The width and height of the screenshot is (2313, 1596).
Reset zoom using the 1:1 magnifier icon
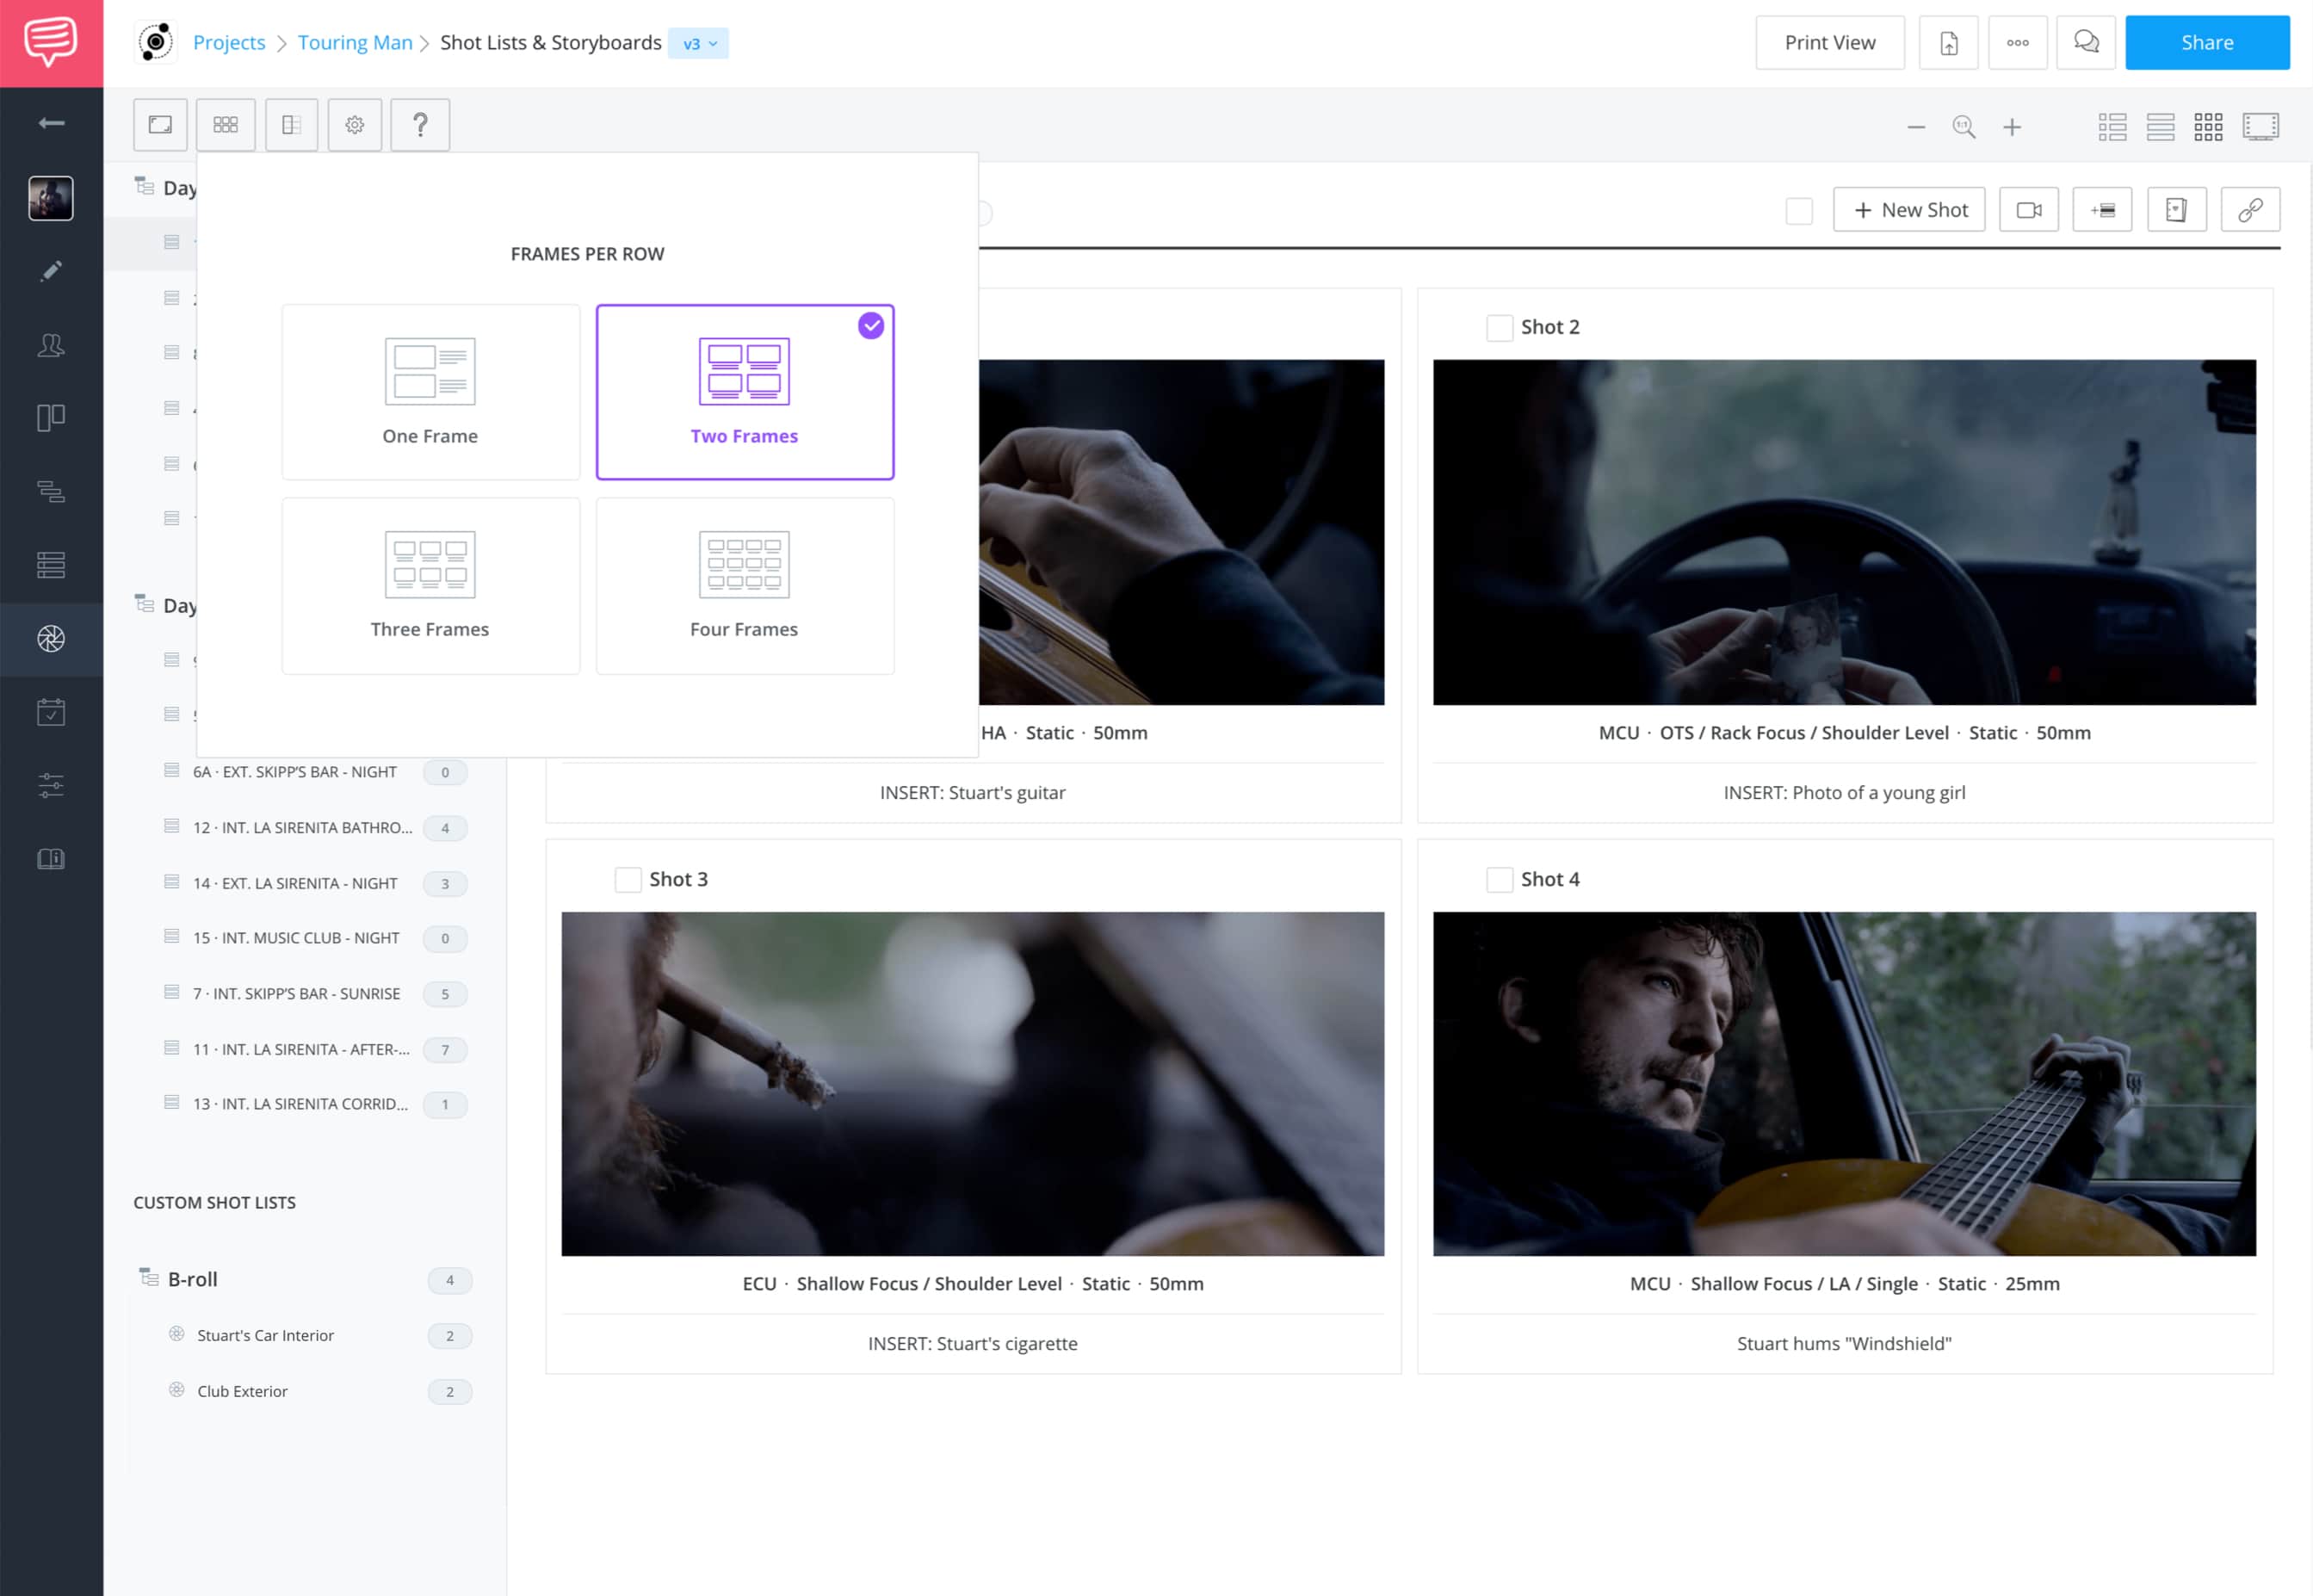(1962, 126)
